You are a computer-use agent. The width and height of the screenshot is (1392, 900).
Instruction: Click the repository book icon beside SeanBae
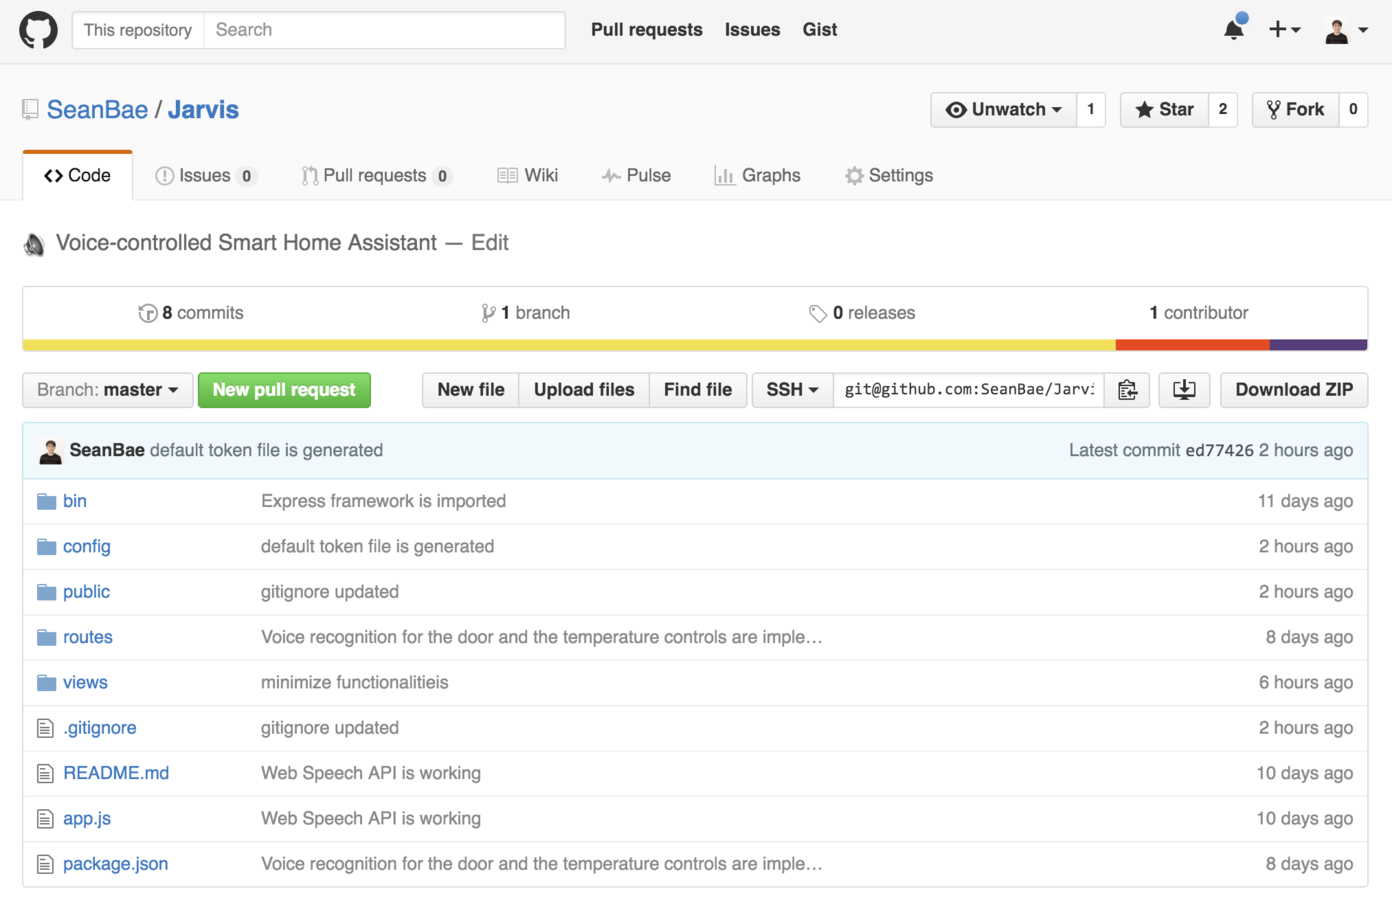click(30, 110)
